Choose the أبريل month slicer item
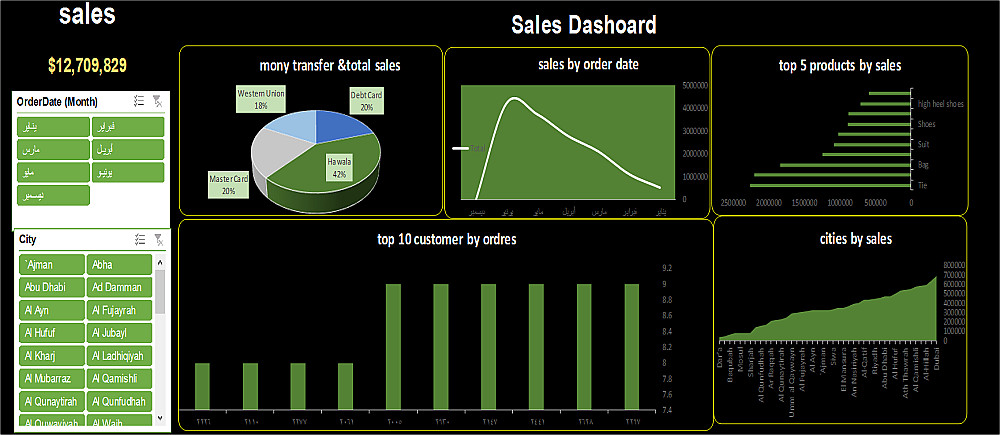 (128, 149)
